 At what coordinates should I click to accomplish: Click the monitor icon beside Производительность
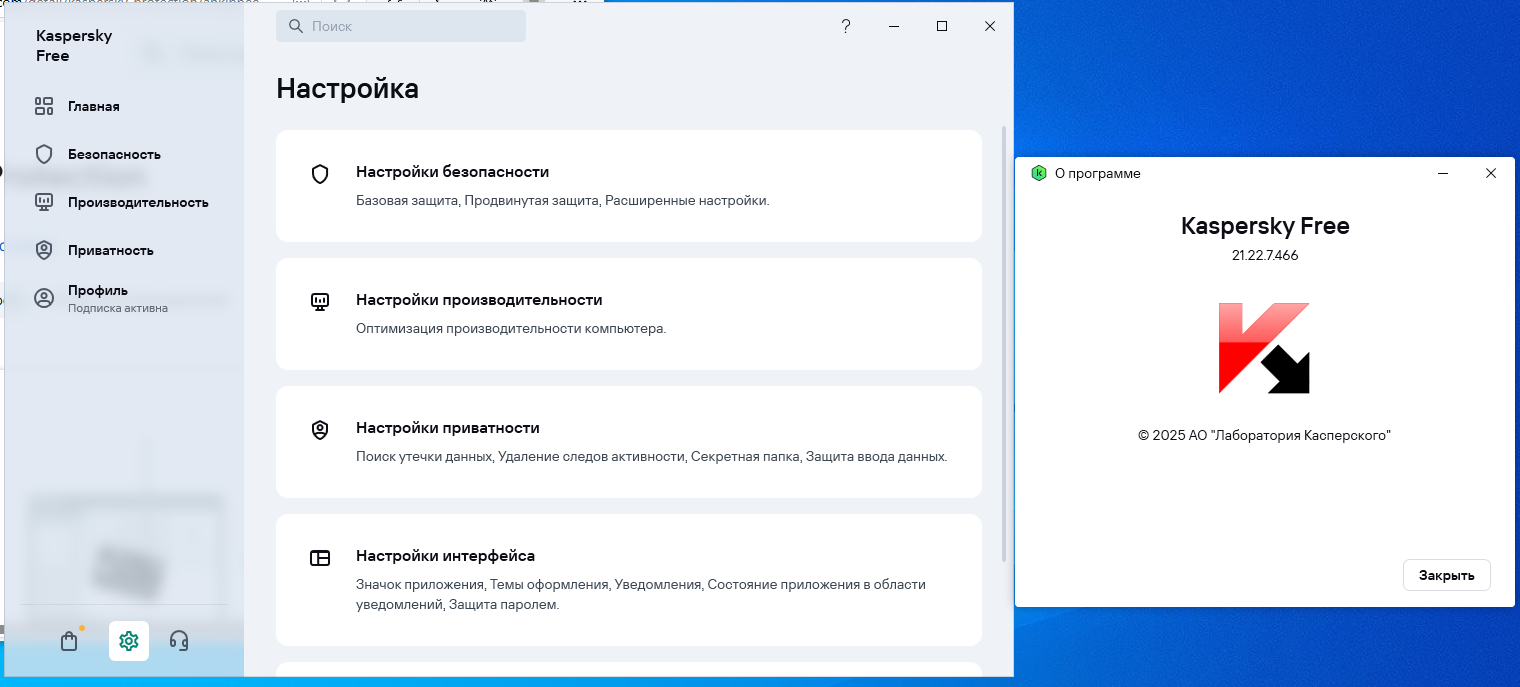(44, 202)
